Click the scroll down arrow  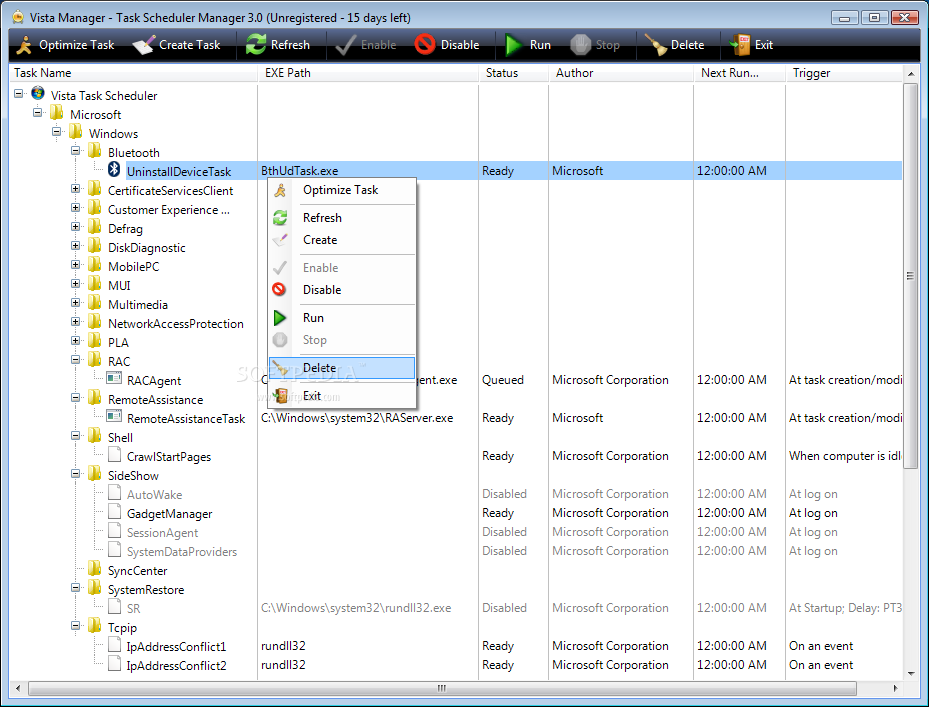coord(910,674)
